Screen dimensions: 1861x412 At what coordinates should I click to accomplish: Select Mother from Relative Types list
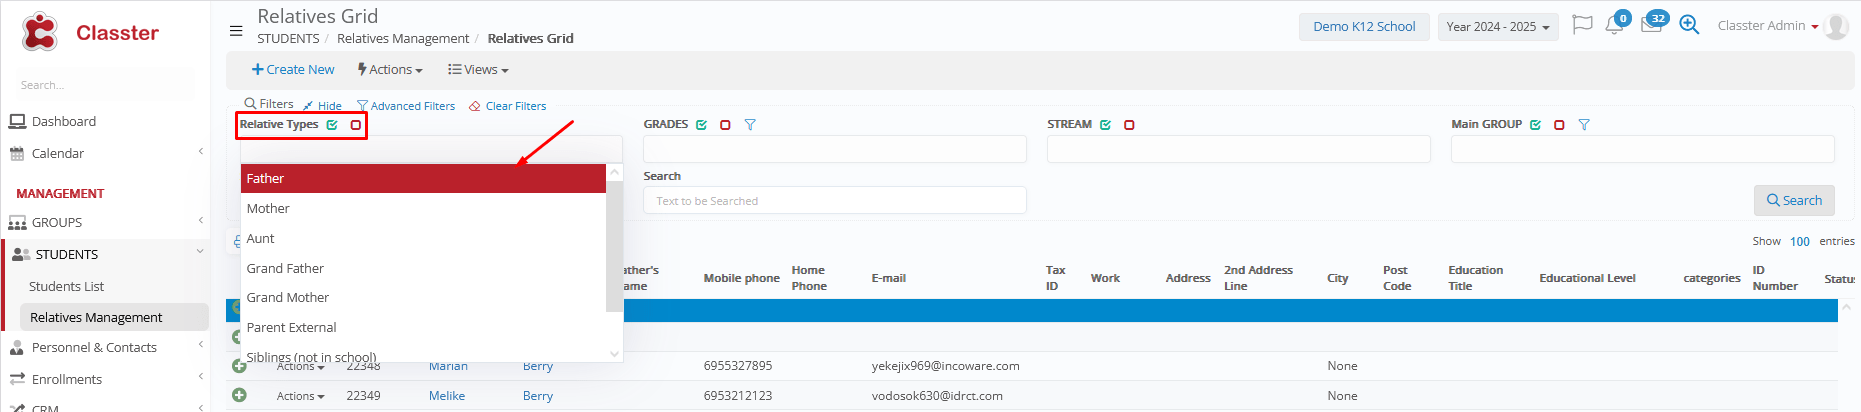268,208
